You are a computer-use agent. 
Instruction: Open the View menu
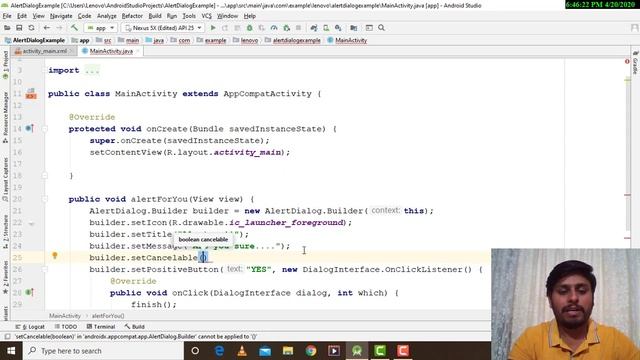[x=38, y=16]
